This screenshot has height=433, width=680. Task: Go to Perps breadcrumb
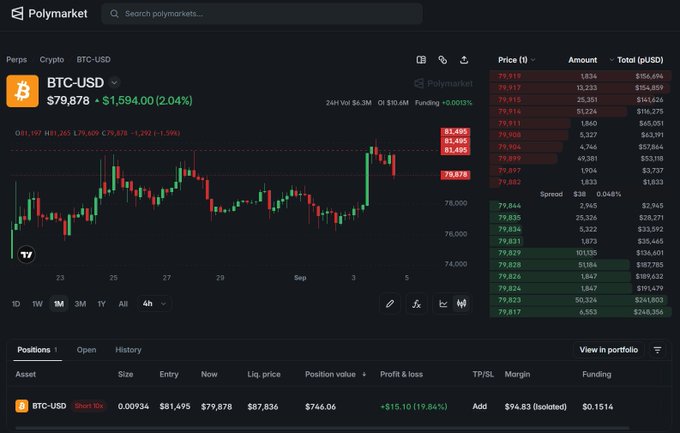point(16,59)
